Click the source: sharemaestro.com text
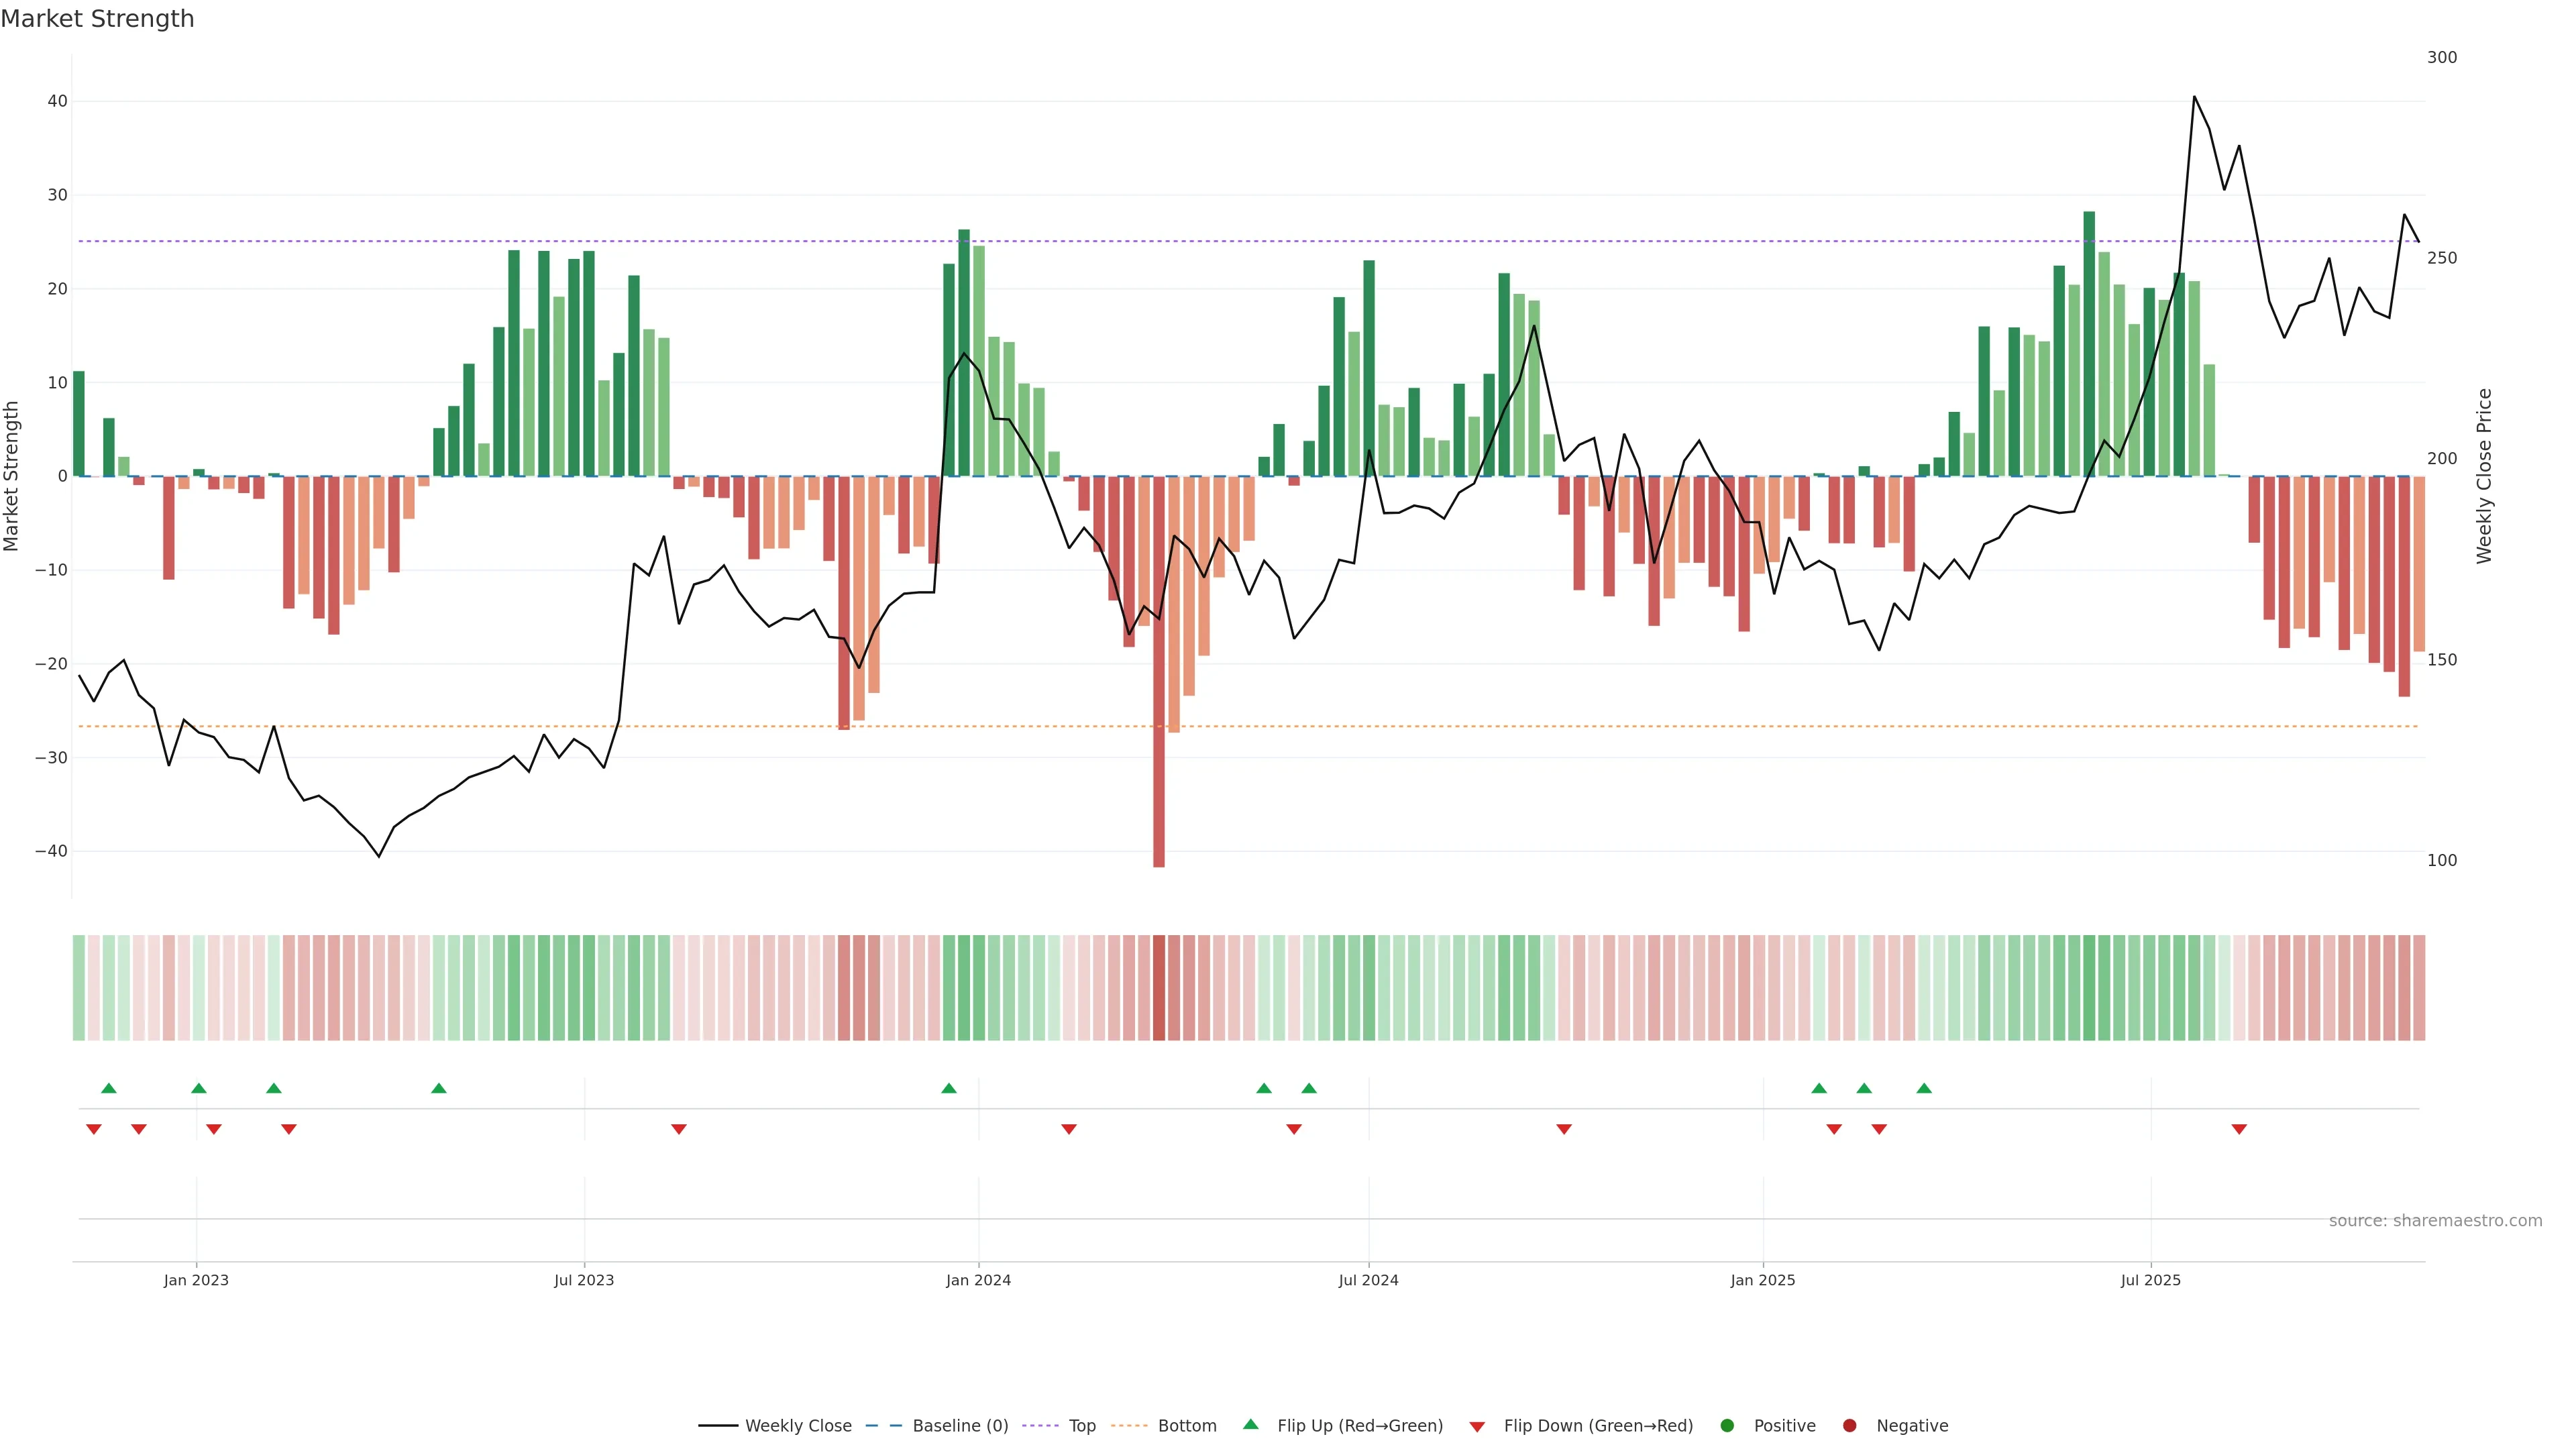 click(2435, 1221)
